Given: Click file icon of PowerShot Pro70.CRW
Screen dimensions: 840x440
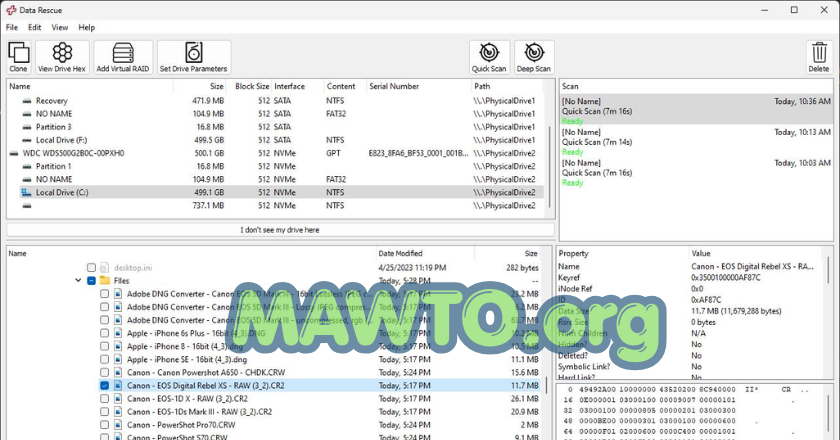Looking at the screenshot, I should (118, 425).
